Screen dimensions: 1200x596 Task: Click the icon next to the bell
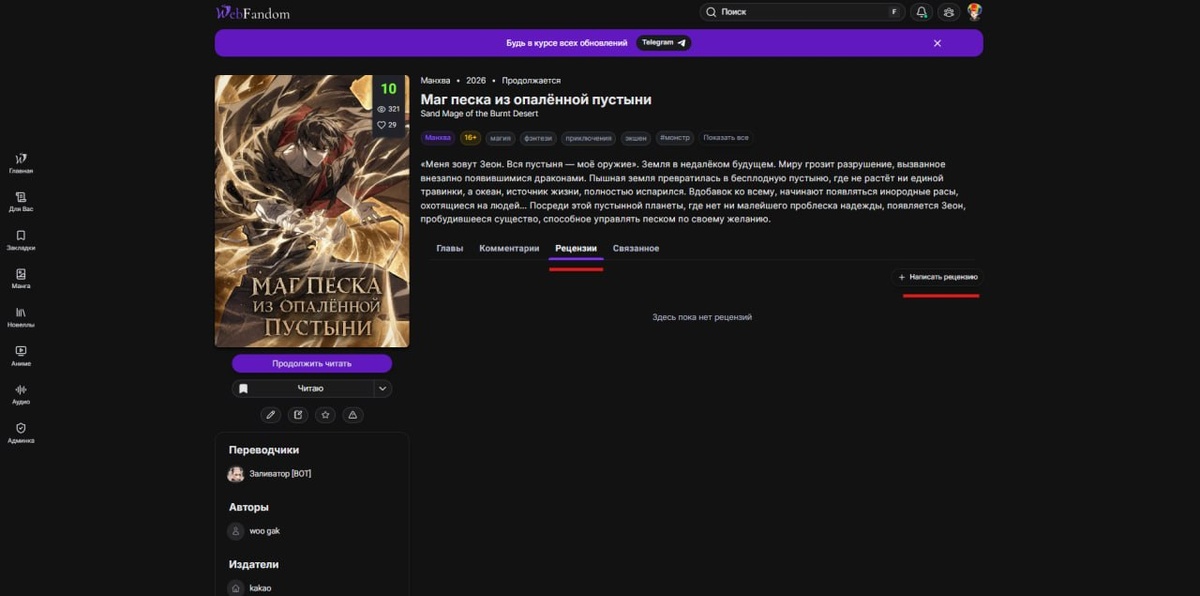click(948, 12)
